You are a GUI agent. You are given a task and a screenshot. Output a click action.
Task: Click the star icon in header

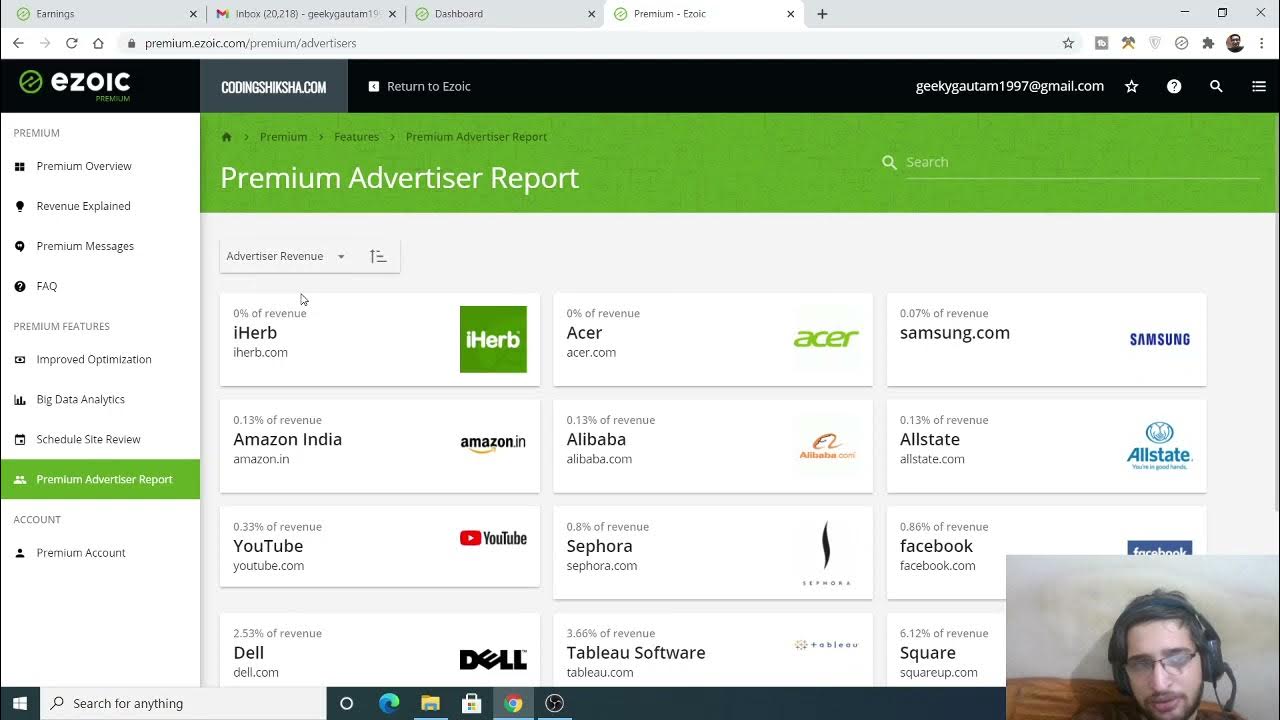pyautogui.click(x=1131, y=87)
